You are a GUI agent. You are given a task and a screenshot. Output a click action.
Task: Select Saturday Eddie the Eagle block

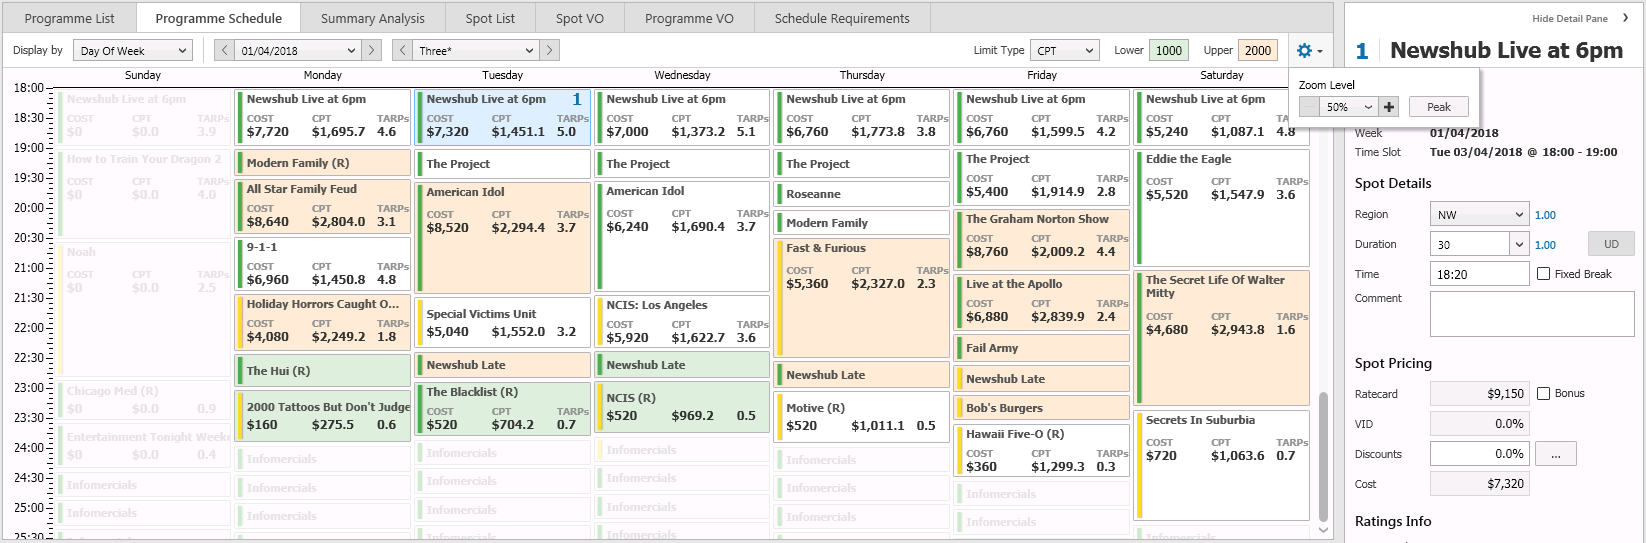pyautogui.click(x=1222, y=207)
